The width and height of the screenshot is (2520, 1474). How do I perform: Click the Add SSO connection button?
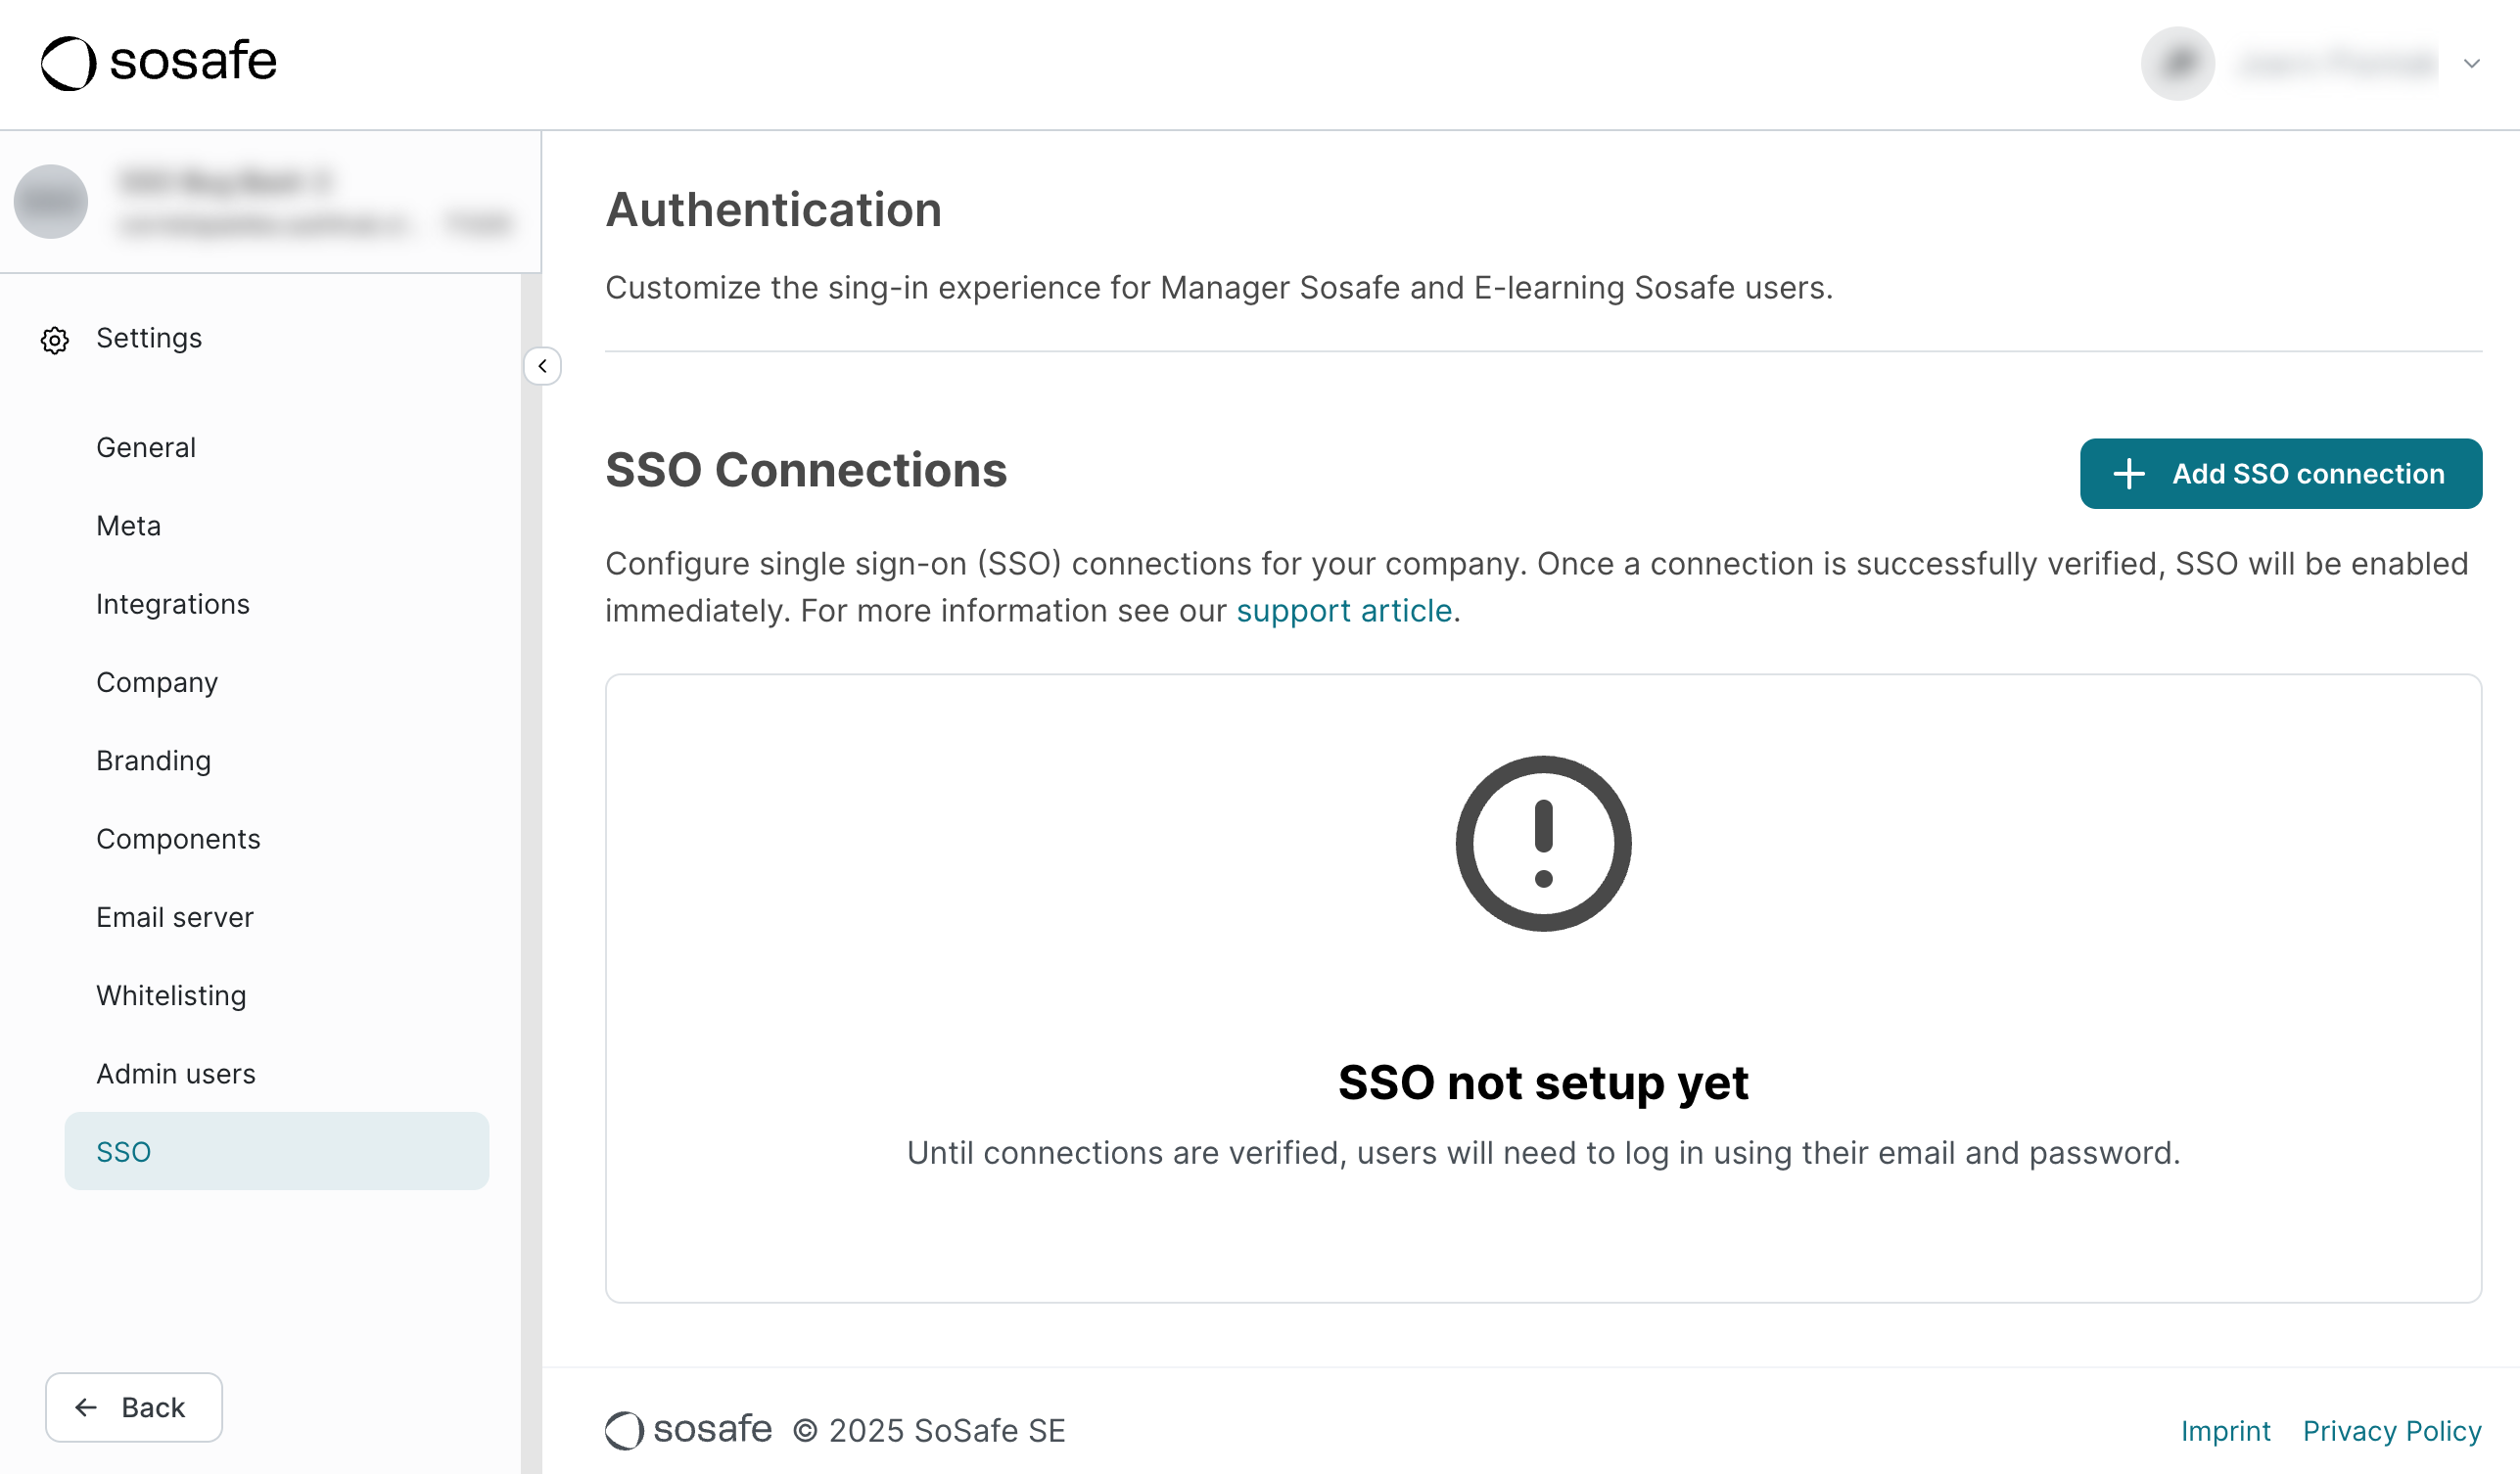click(x=2281, y=473)
